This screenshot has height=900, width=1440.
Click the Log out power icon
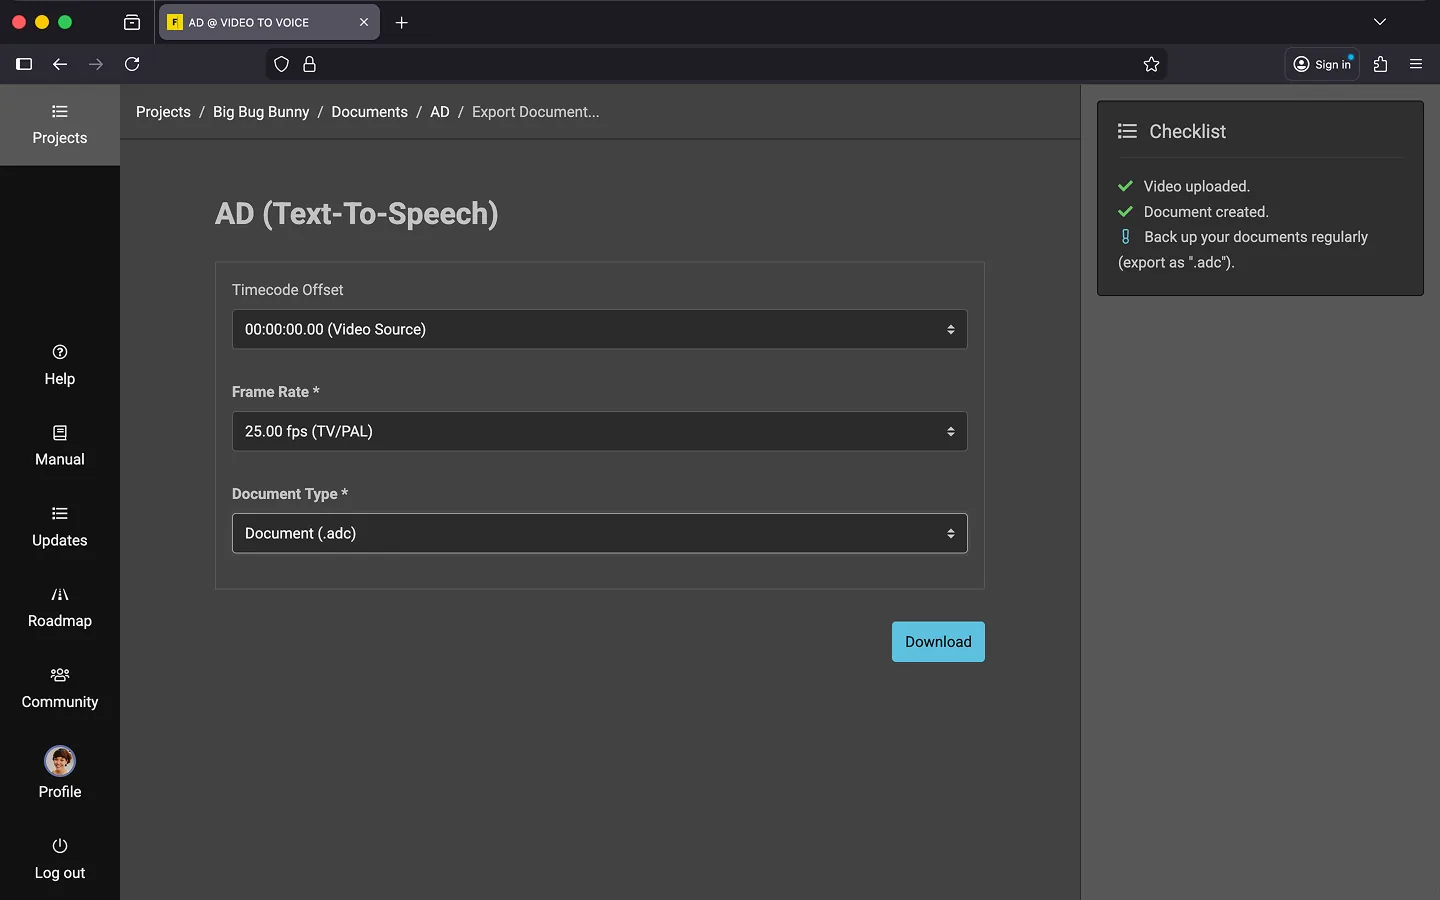pos(60,846)
